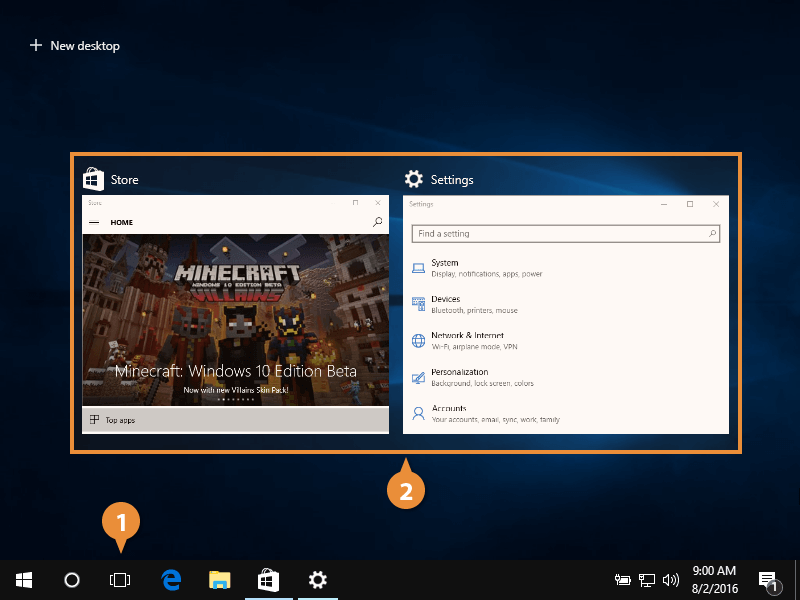800x600 pixels.
Task: Click the network tray icon
Action: click(x=646, y=580)
